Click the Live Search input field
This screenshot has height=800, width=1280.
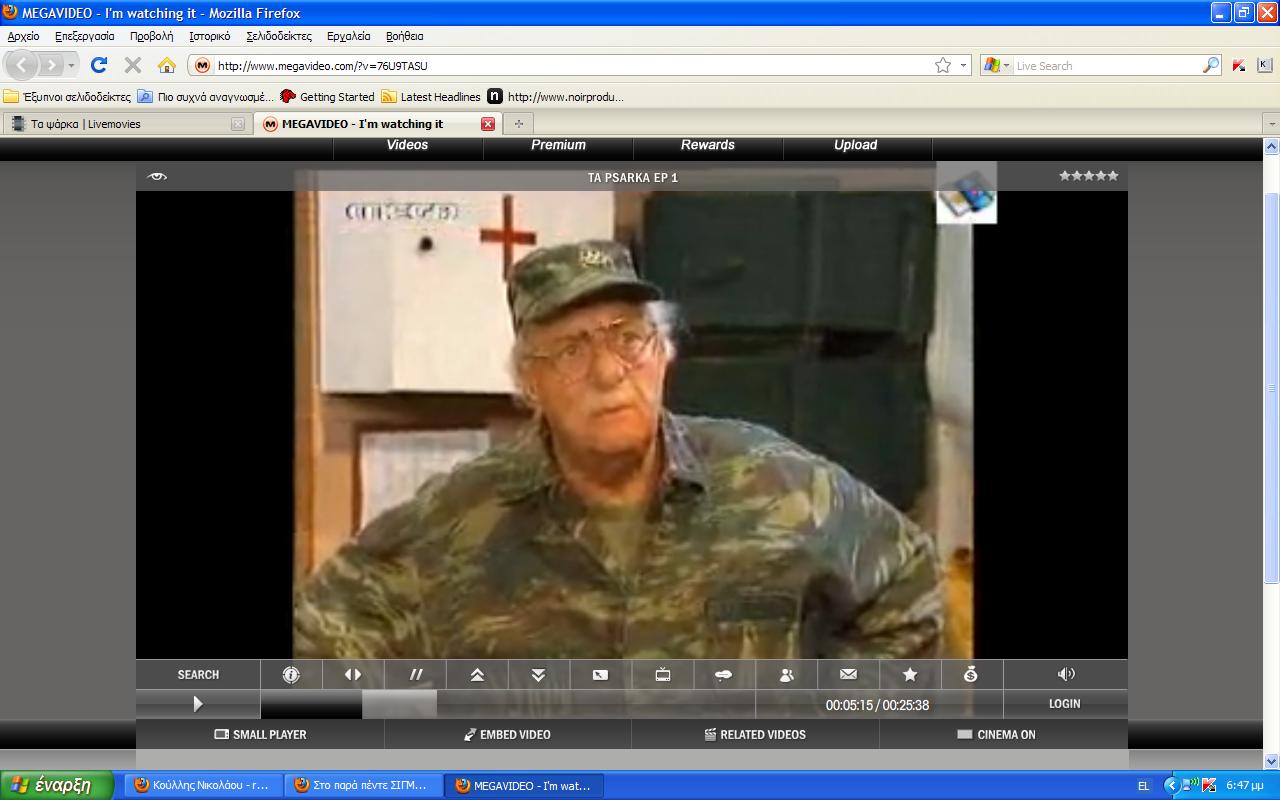coord(1106,66)
